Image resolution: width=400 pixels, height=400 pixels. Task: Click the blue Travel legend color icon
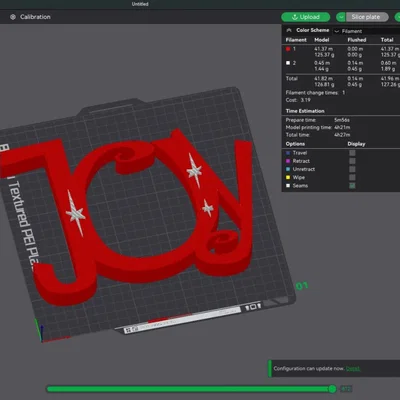[288, 153]
